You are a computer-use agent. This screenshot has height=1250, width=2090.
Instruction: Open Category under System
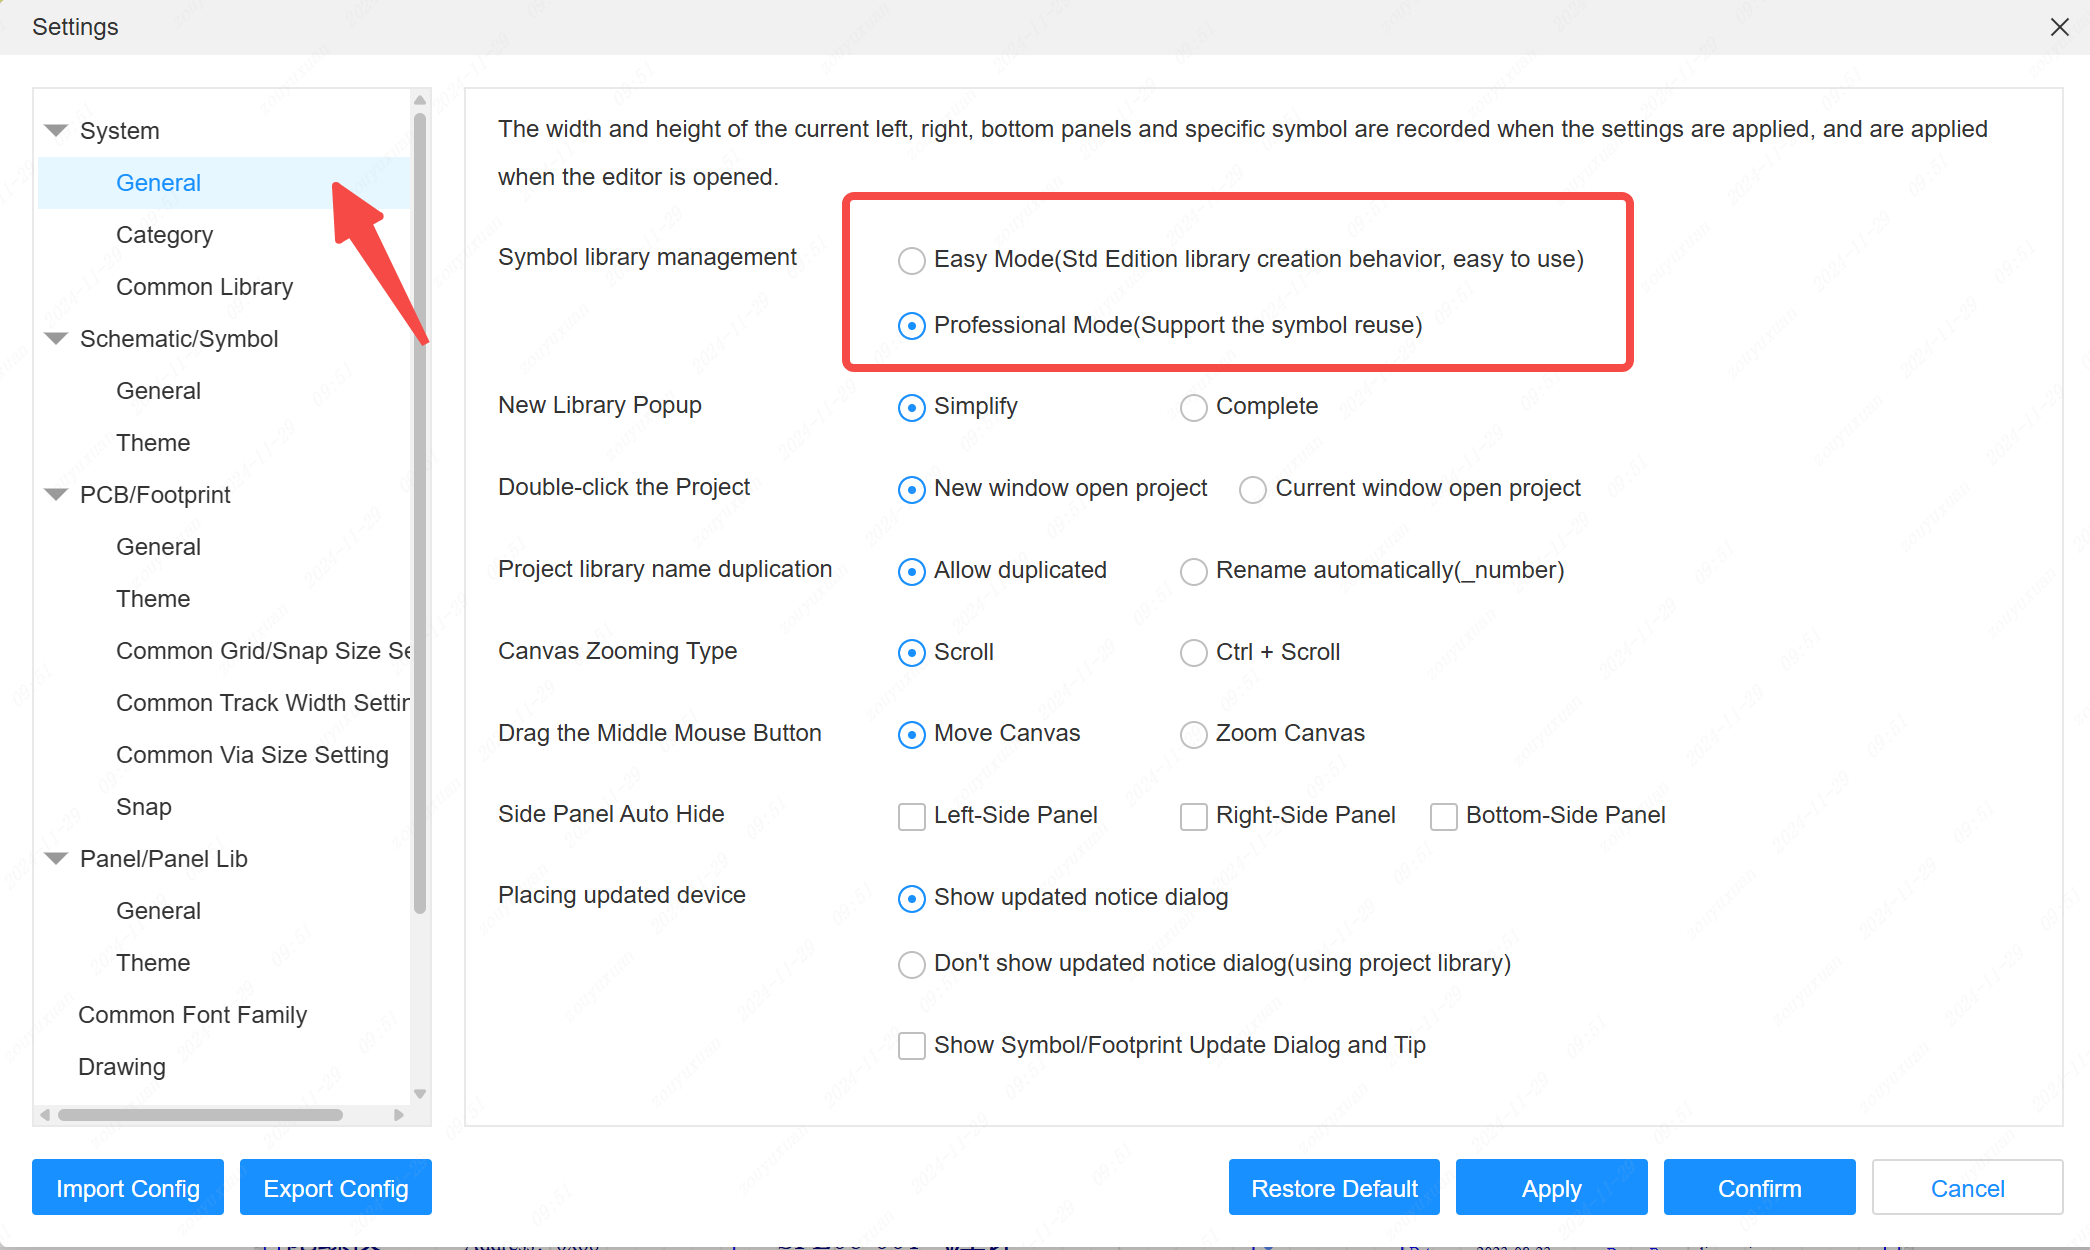pyautogui.click(x=164, y=235)
